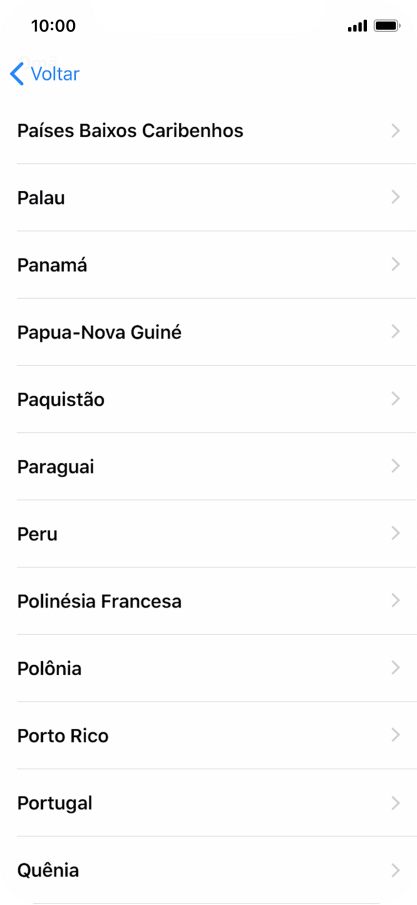
Task: Tap the chevron icon on Peru row
Action: pyautogui.click(x=396, y=534)
